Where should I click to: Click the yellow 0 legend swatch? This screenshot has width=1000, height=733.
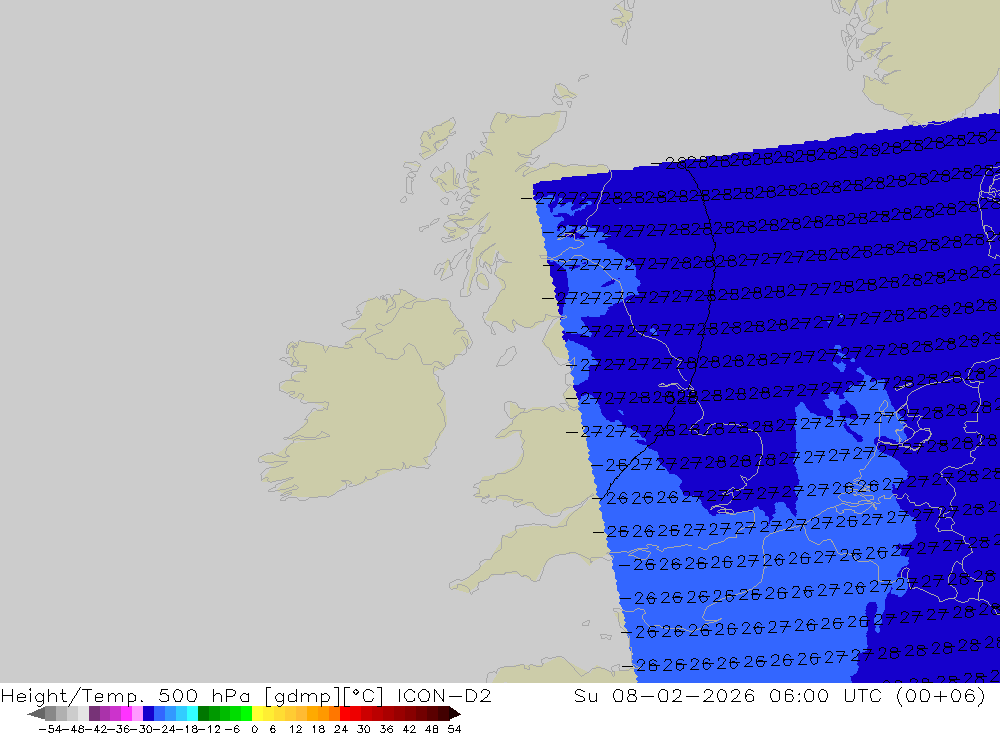click(257, 714)
